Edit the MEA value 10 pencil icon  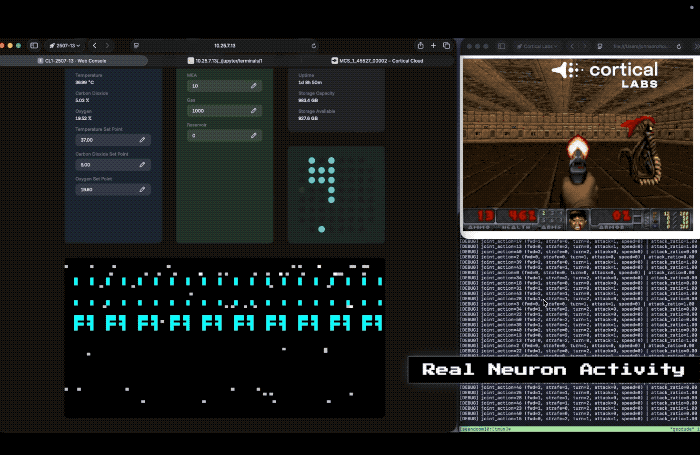(254, 86)
